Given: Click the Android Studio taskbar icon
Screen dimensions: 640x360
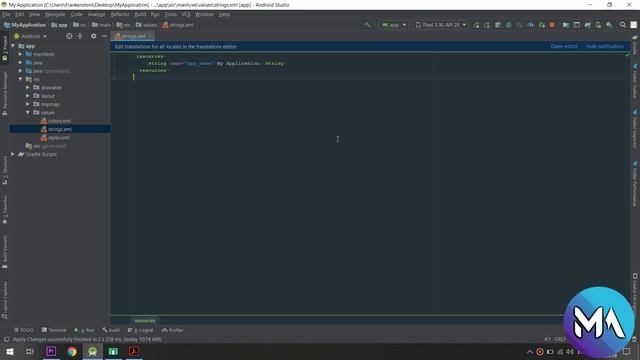Looking at the screenshot, I should [93, 351].
